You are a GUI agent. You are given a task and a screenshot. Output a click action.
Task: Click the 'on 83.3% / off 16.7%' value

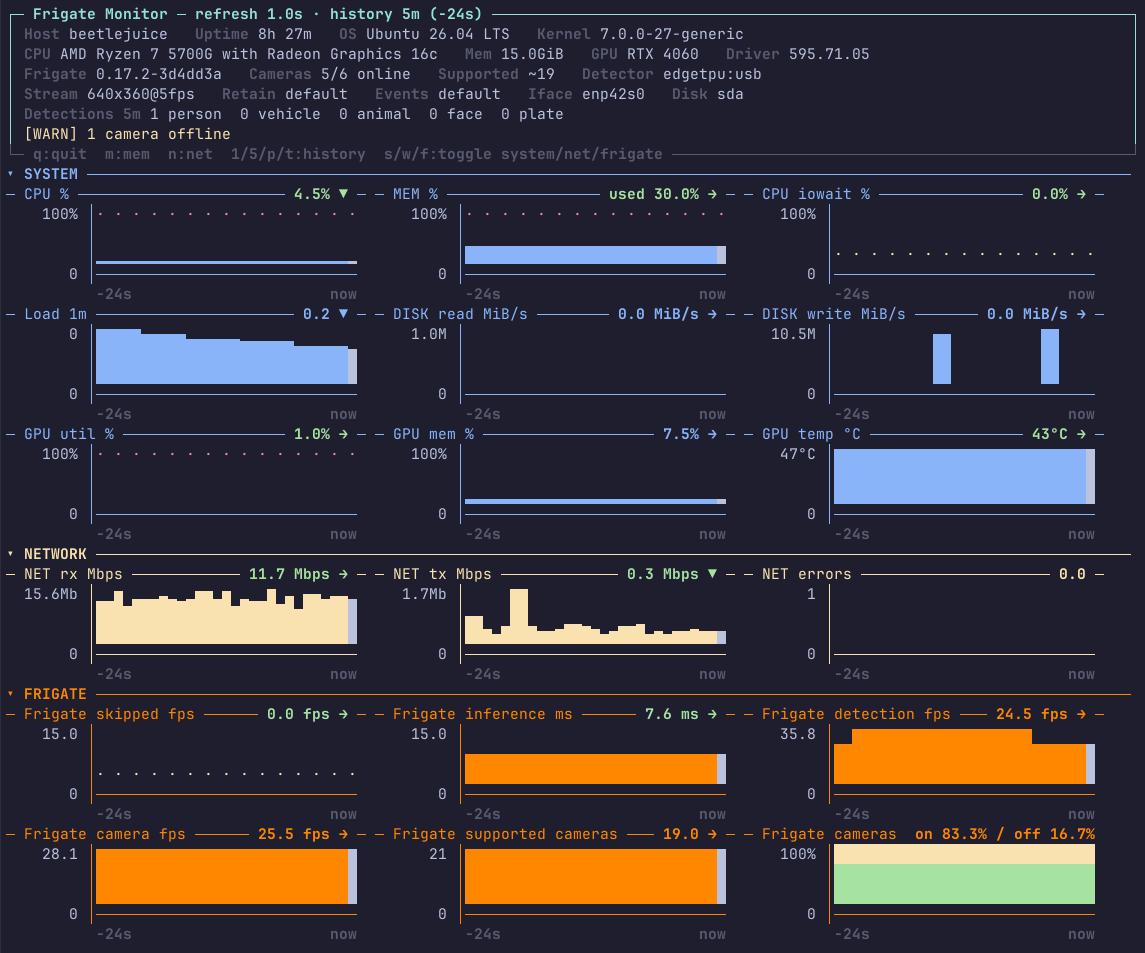tap(1005, 834)
